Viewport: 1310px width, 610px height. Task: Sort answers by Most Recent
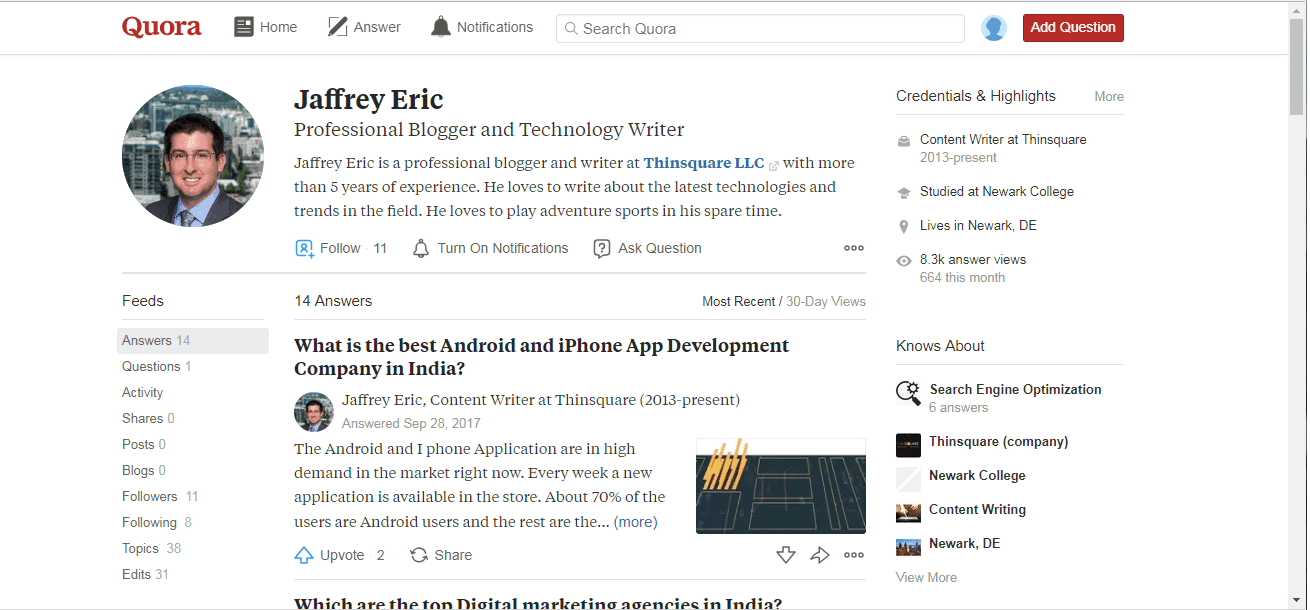(738, 301)
